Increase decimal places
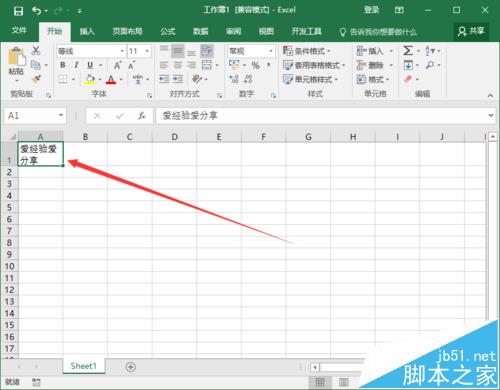The height and width of the screenshot is (390, 500). coord(234,79)
